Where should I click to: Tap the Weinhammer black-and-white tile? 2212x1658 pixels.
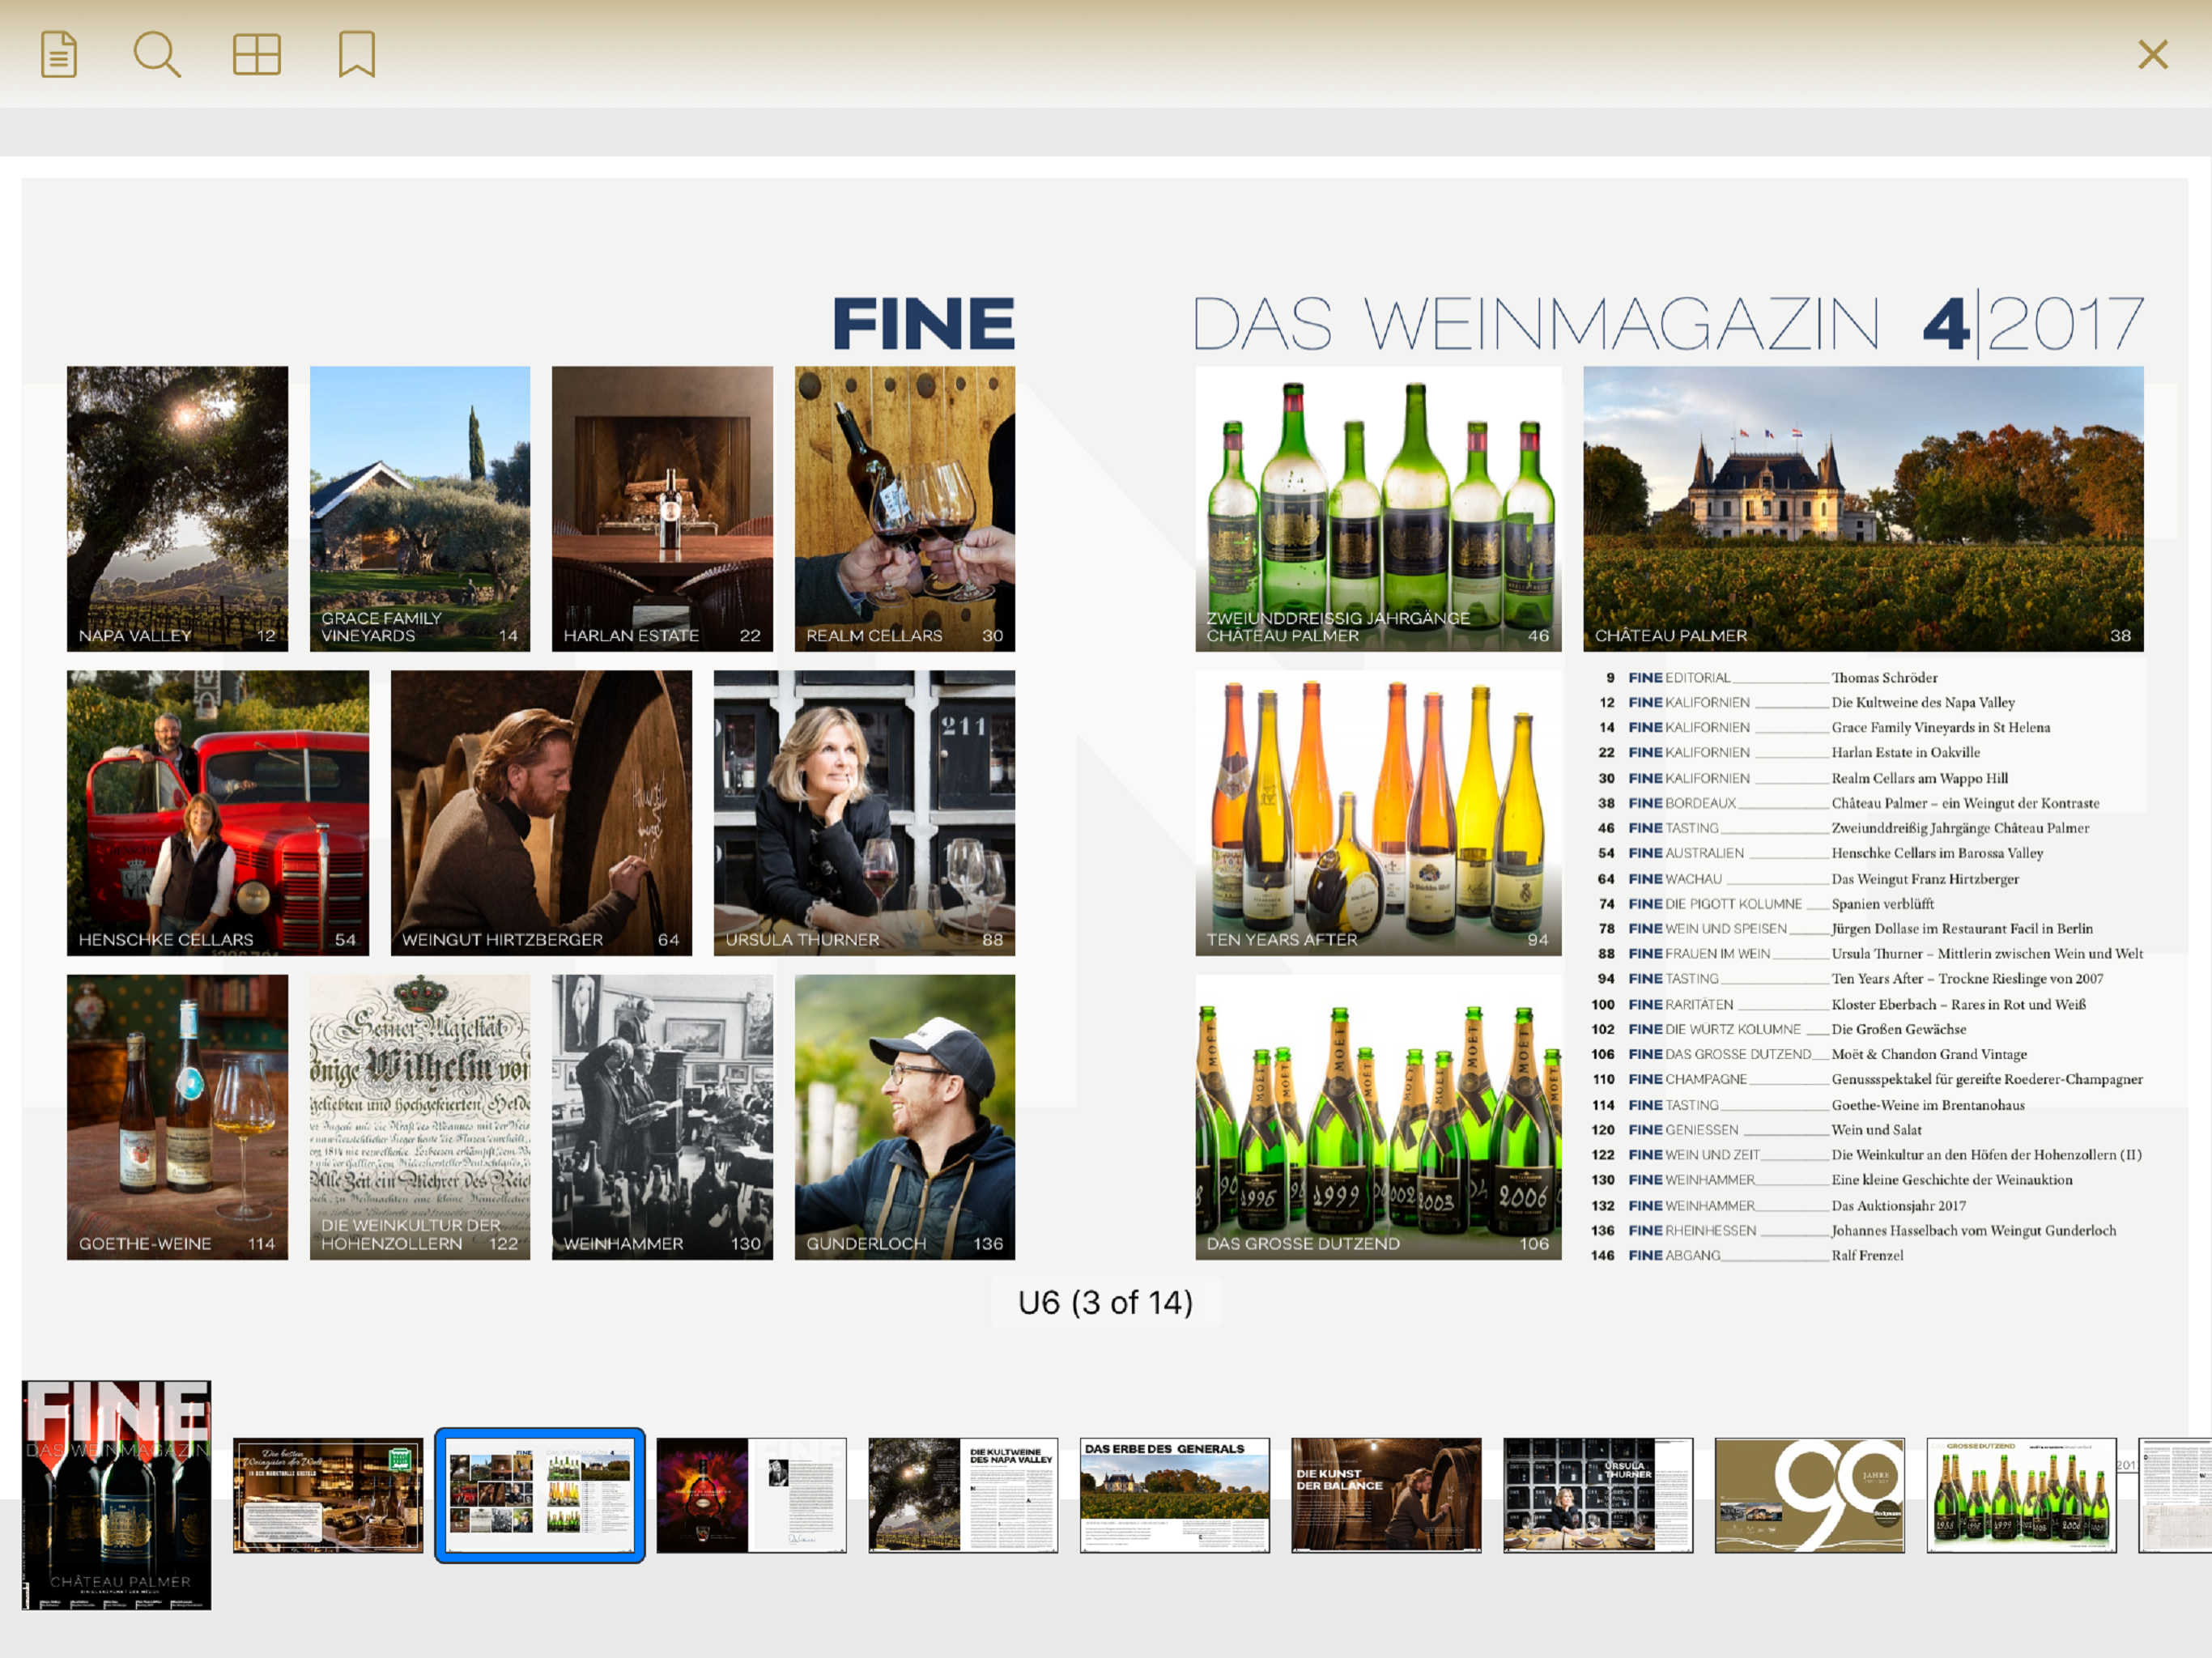[662, 1117]
